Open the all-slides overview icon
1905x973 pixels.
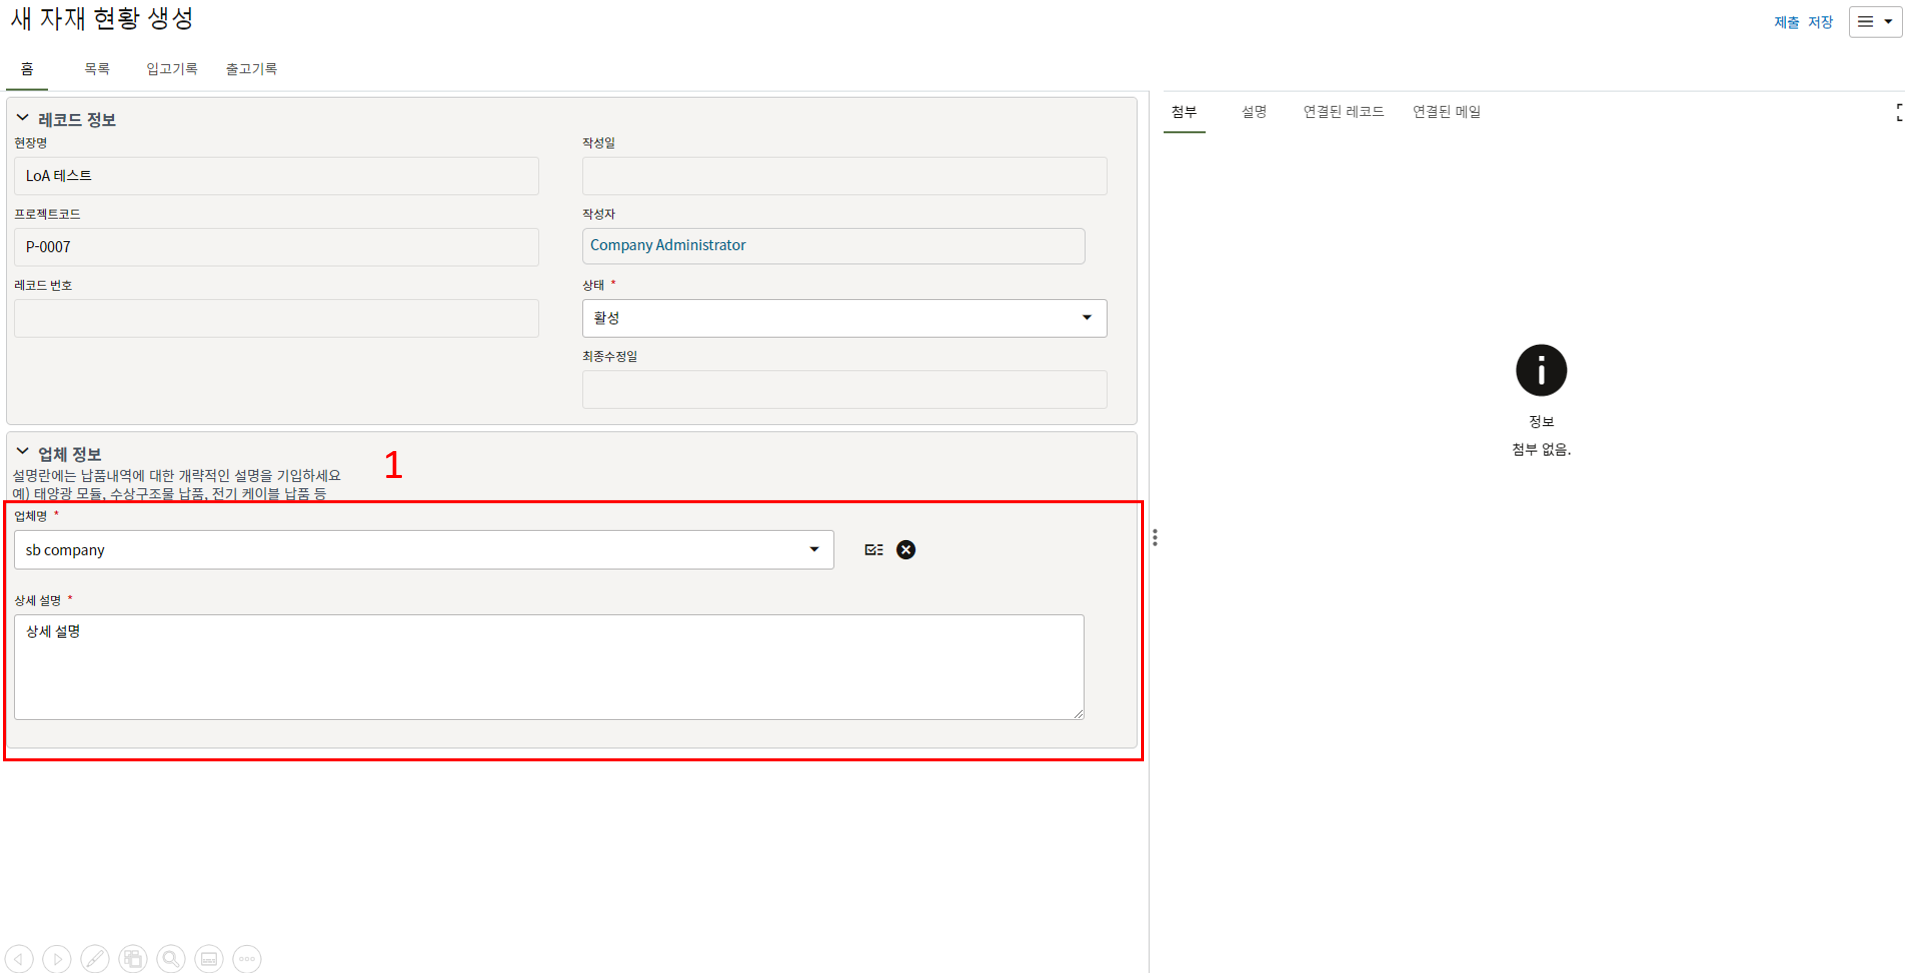(x=133, y=959)
